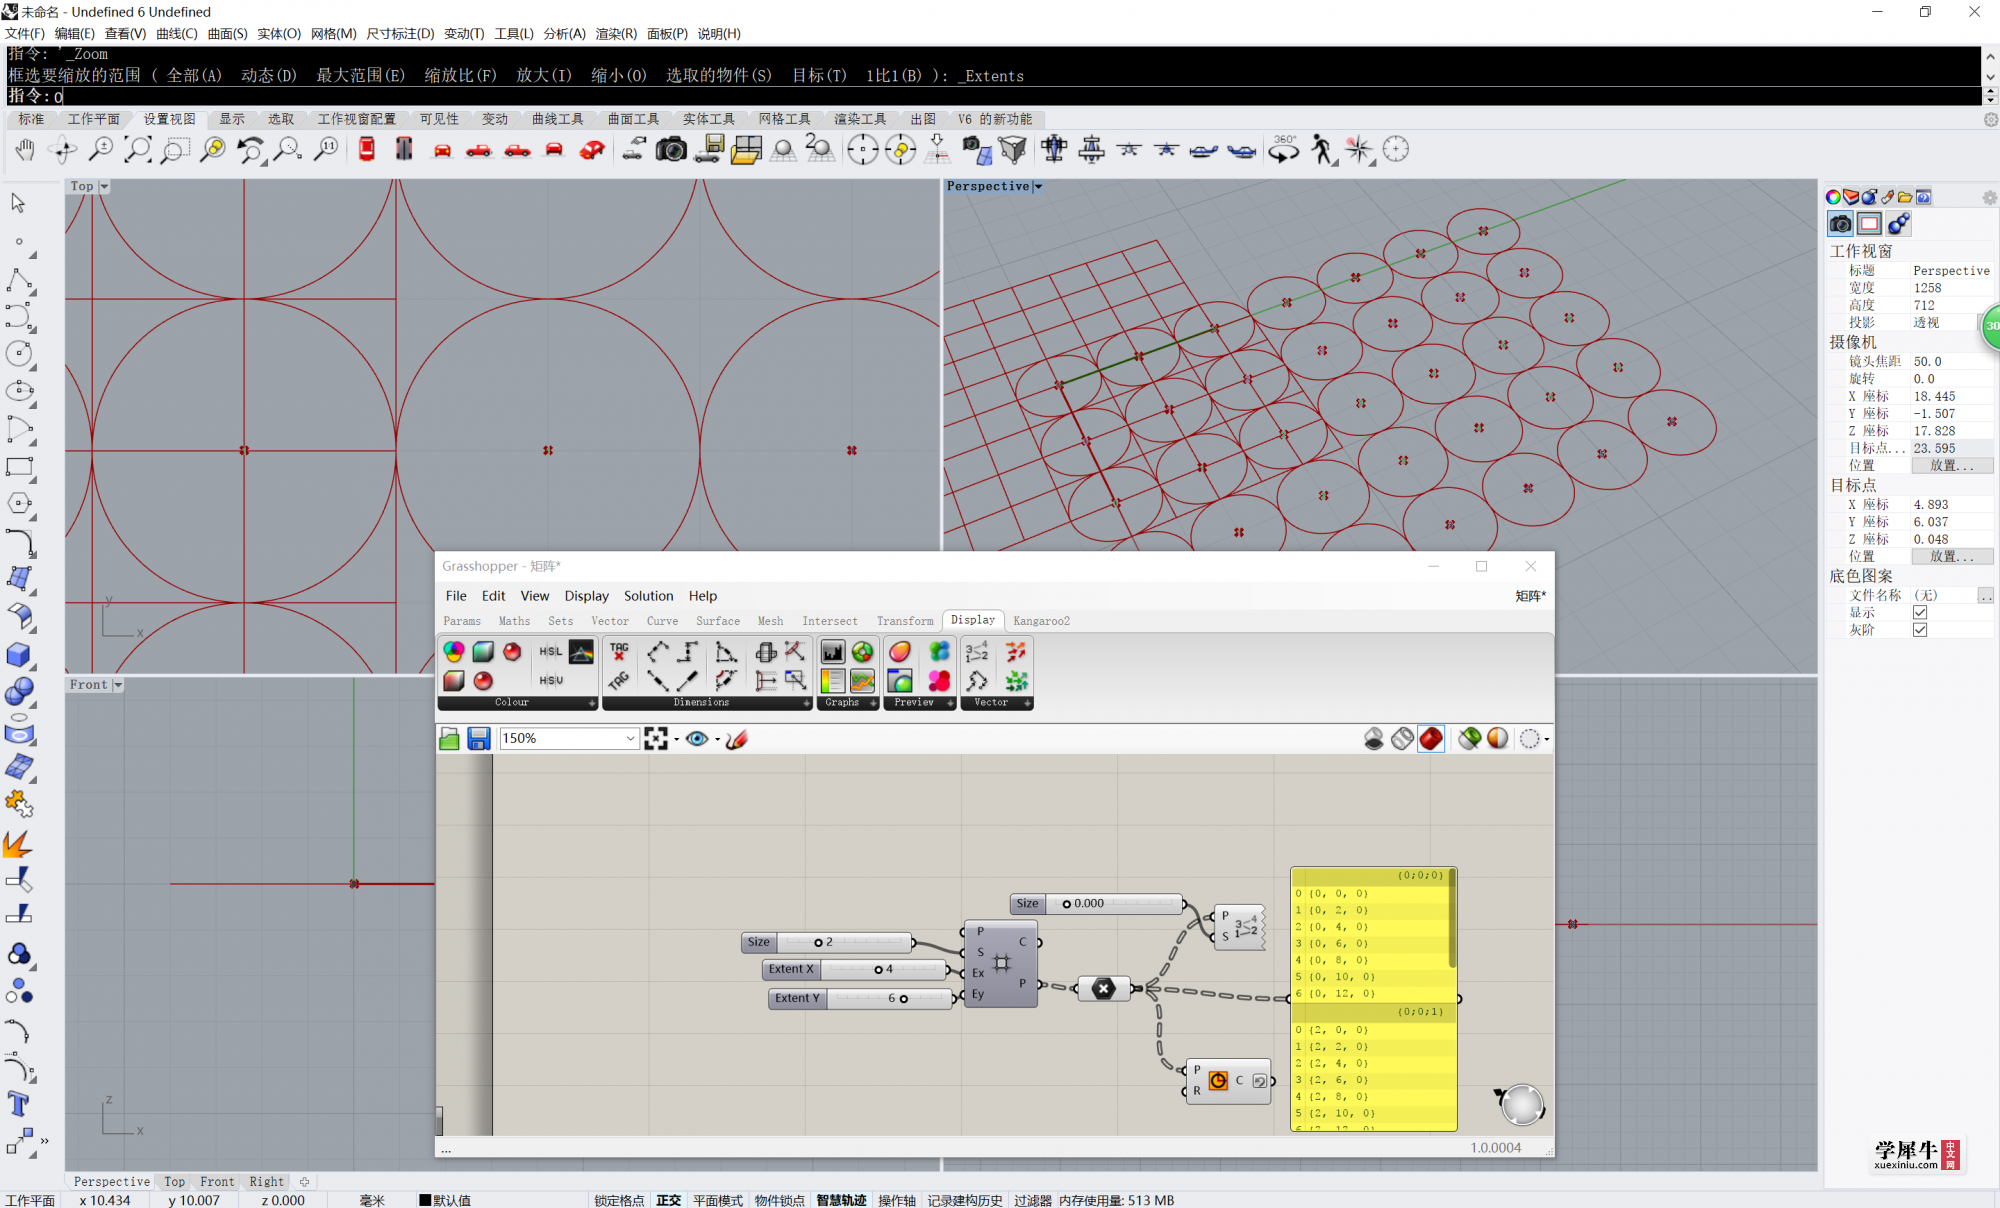The width and height of the screenshot is (2000, 1208).
Task: Toggle the 灰阶 grayscale checkbox
Action: [x=1920, y=630]
